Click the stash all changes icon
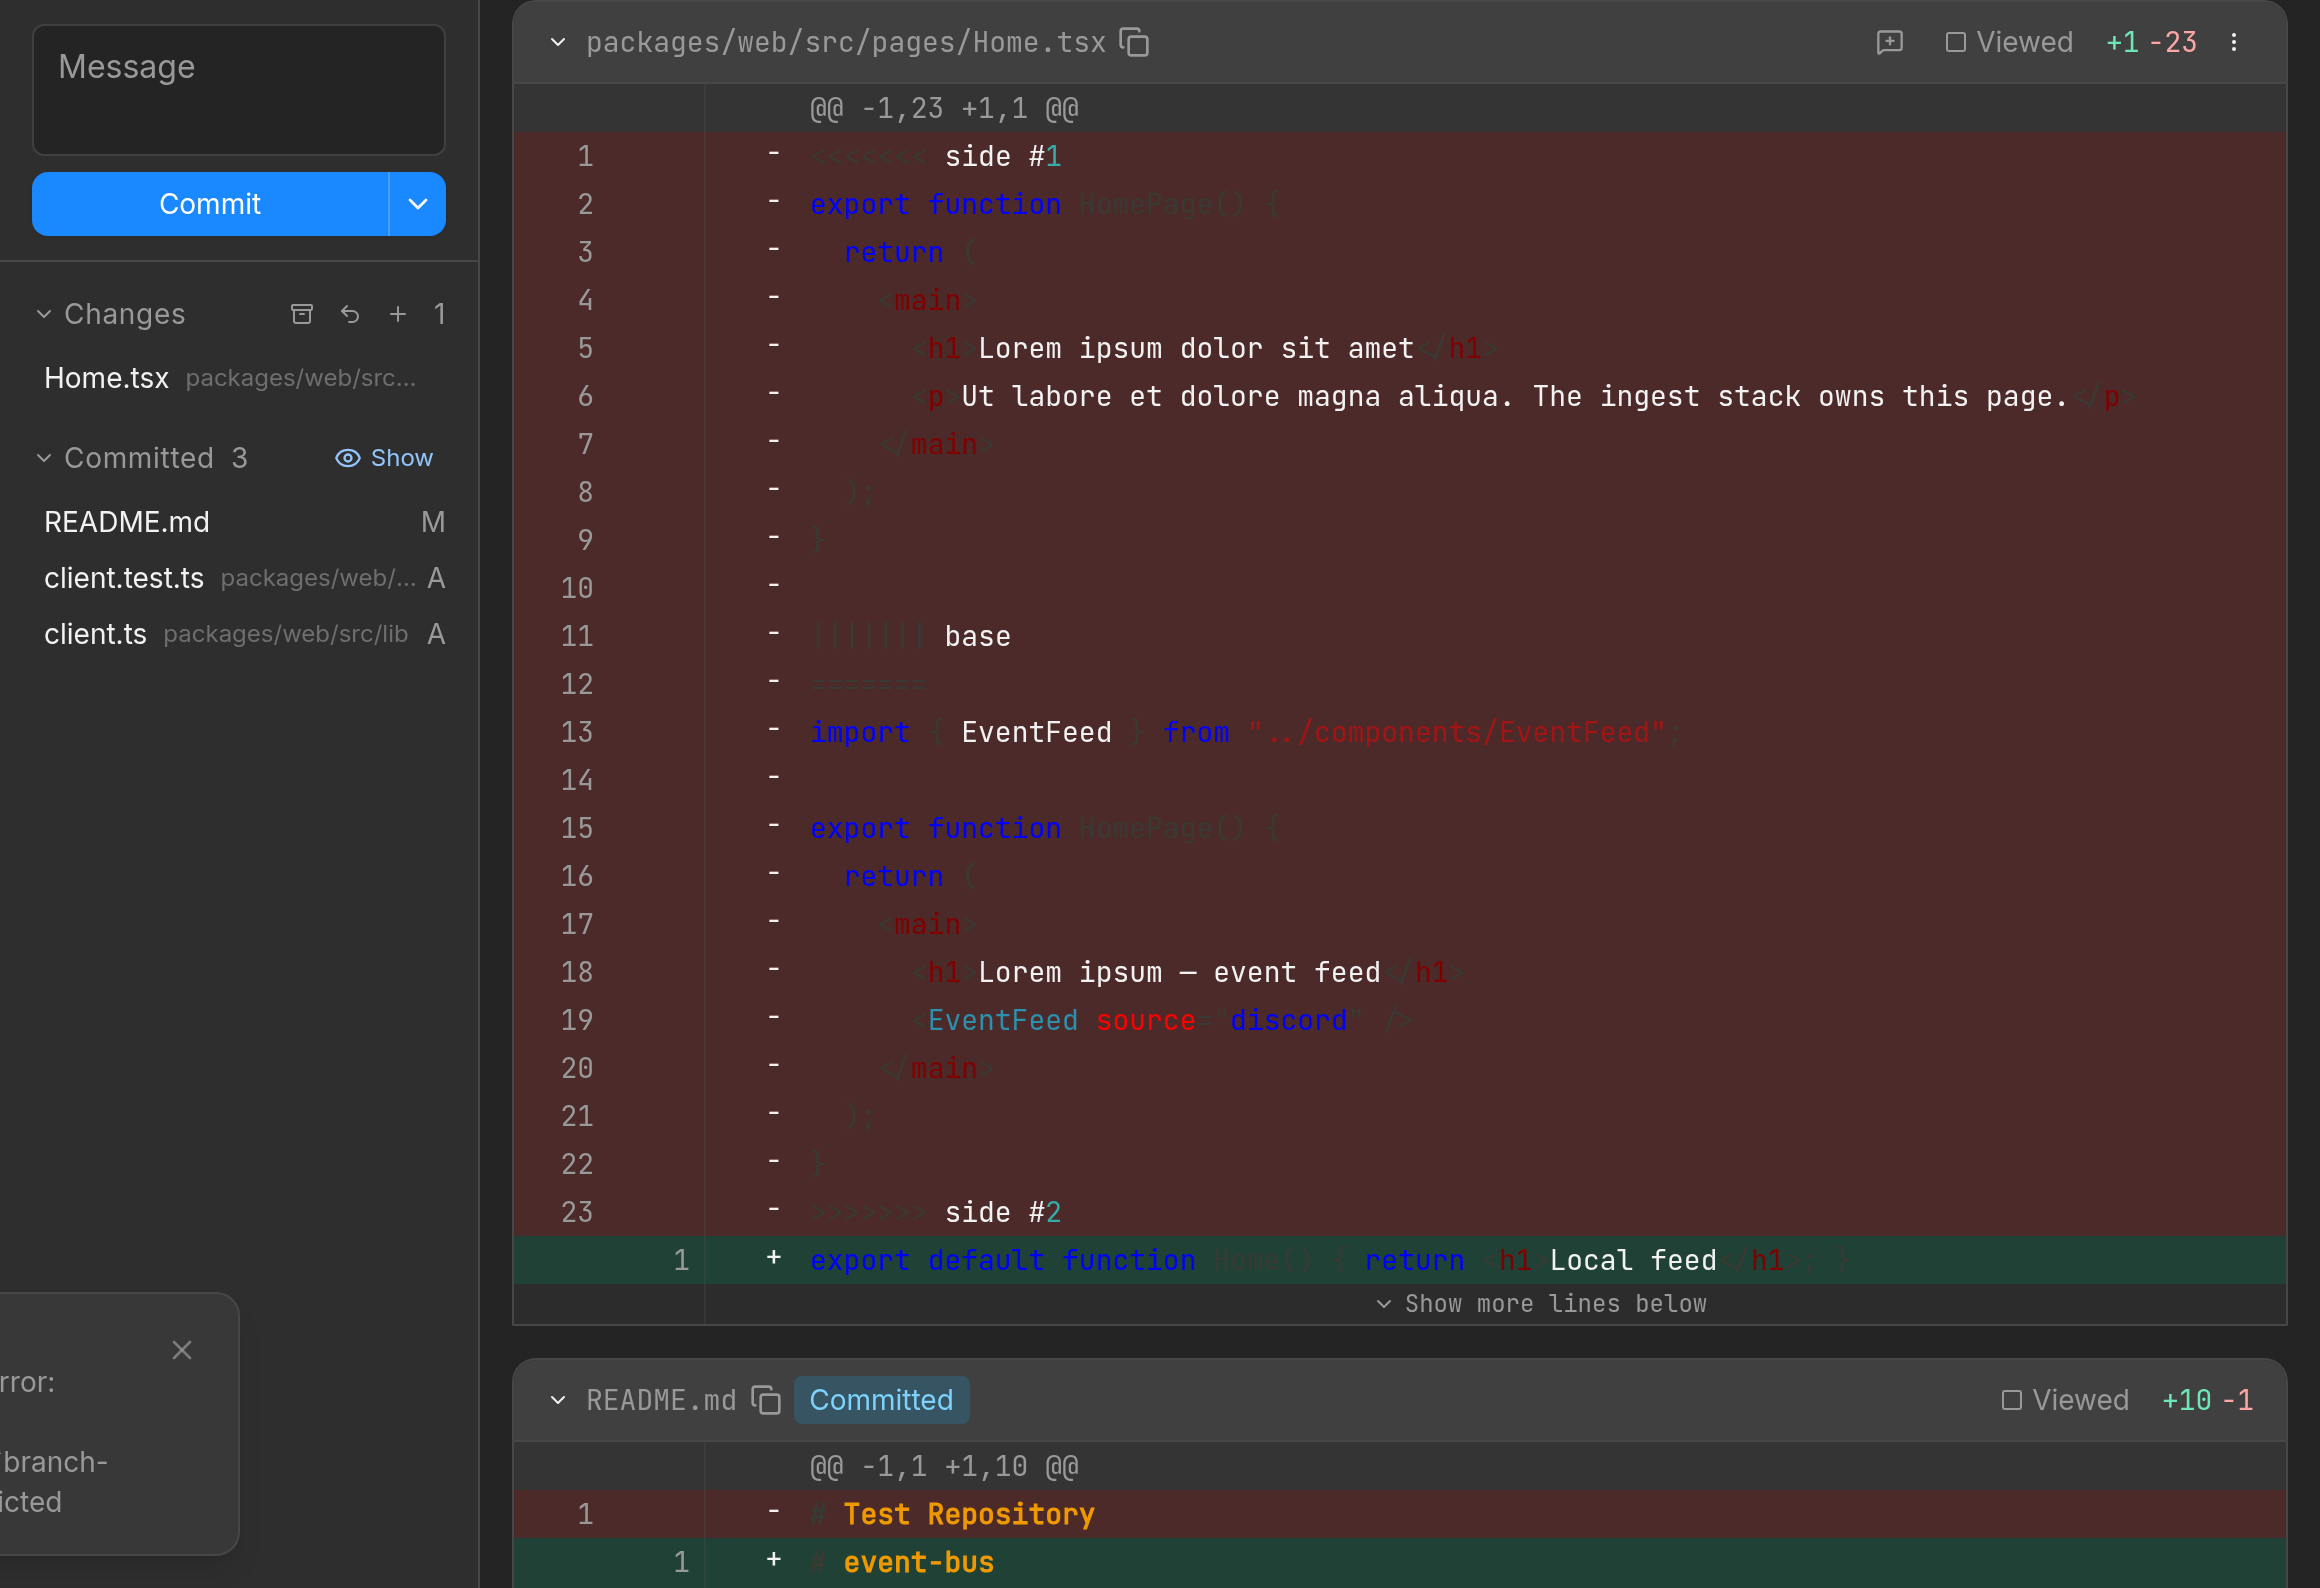 302,314
